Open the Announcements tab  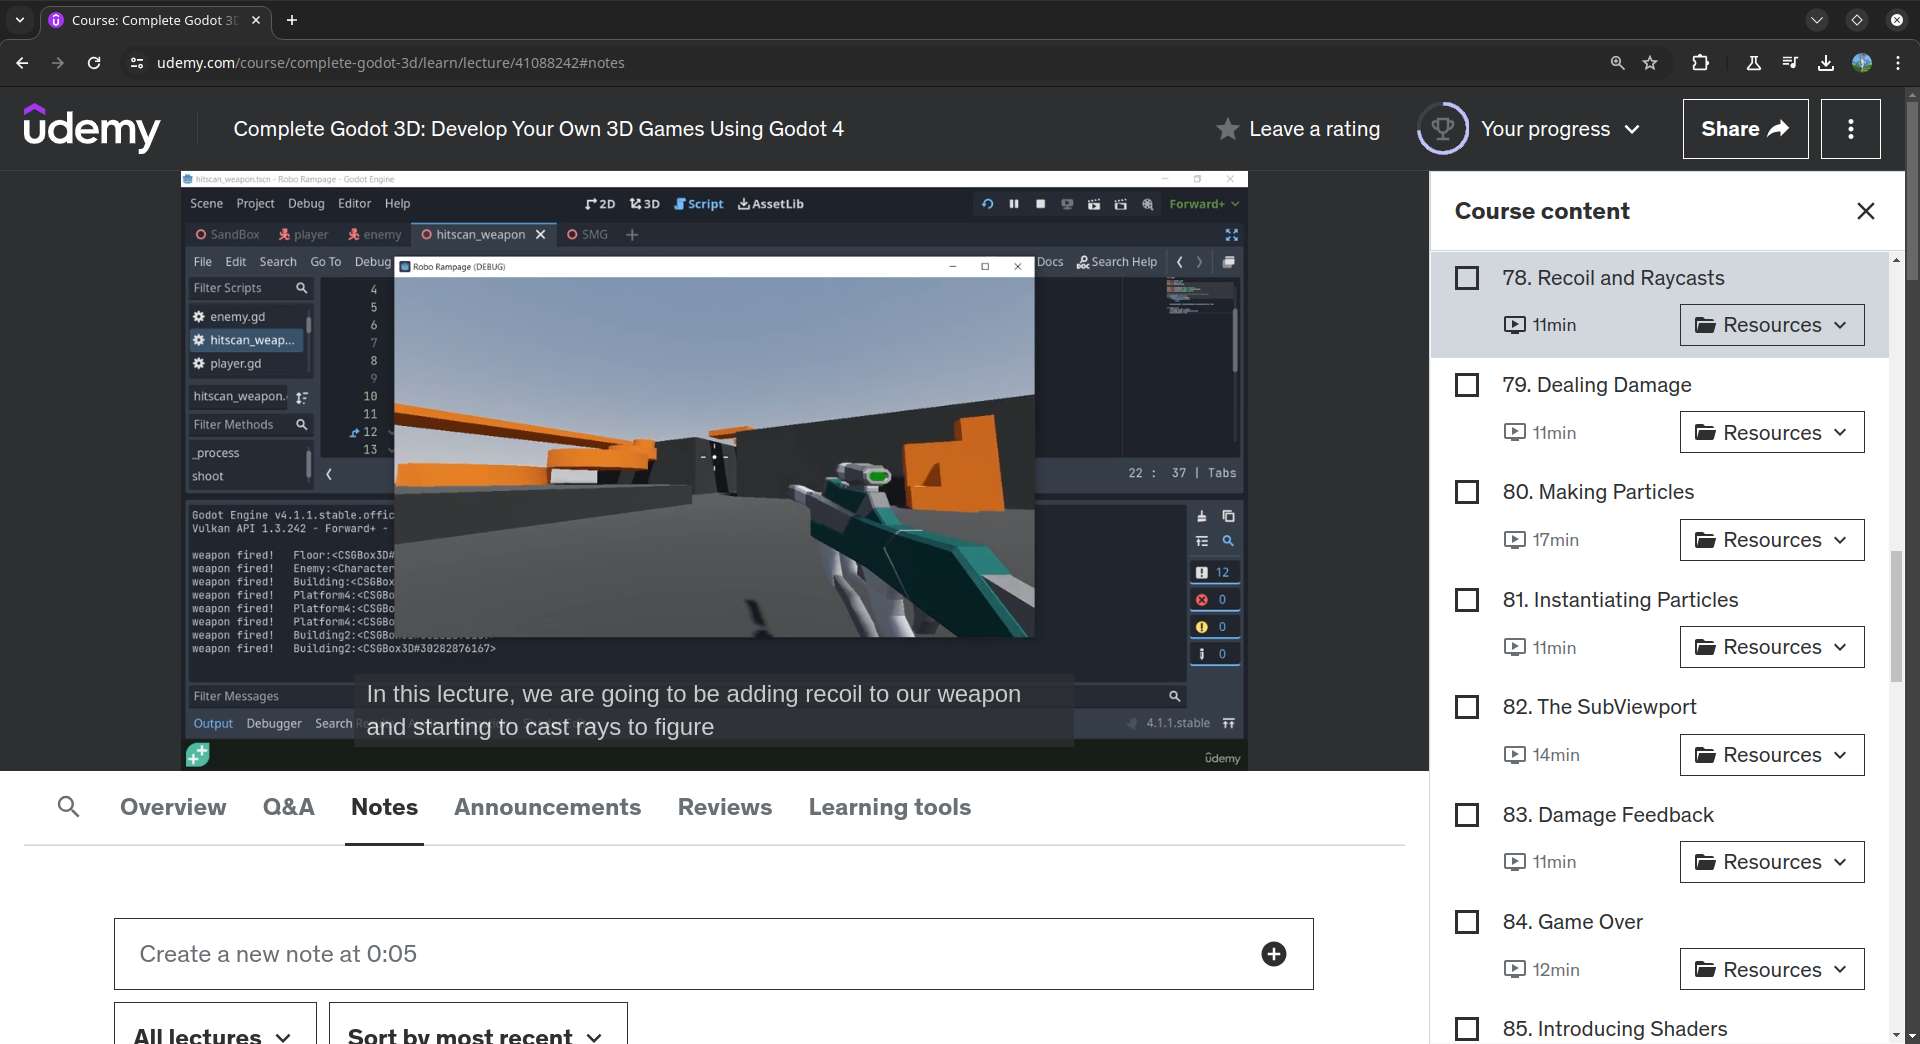click(x=547, y=807)
